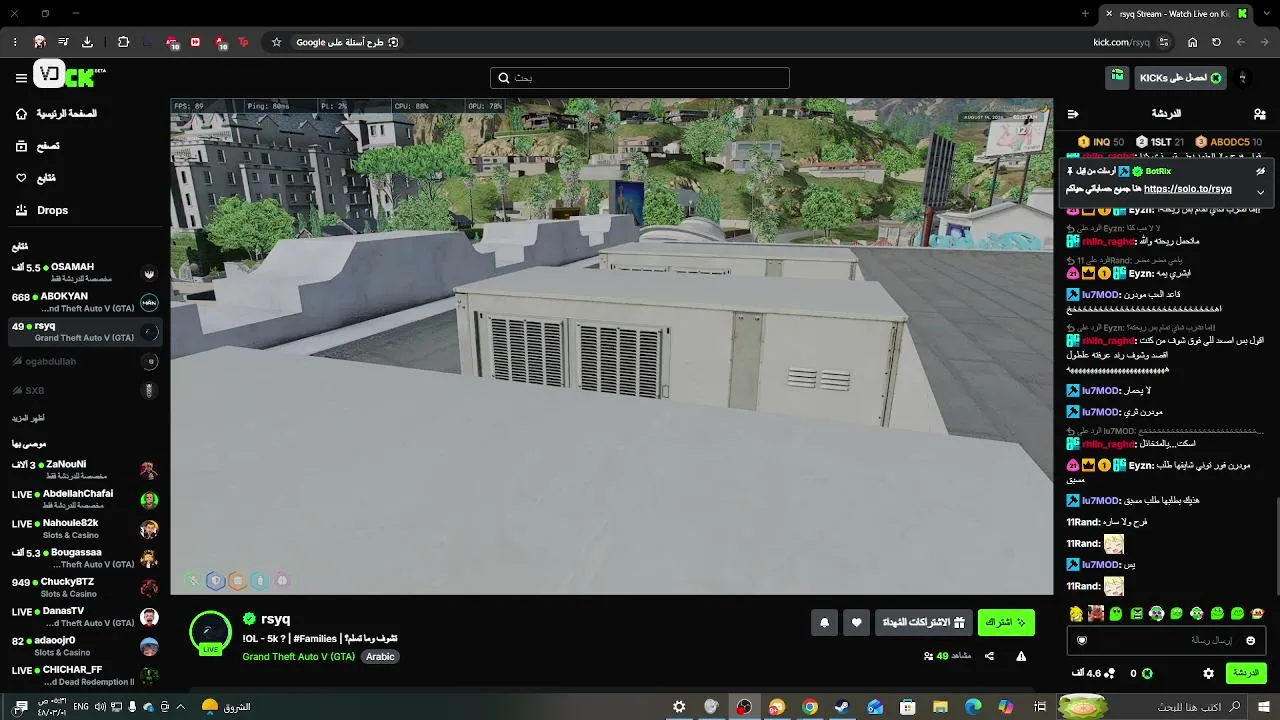Viewport: 1280px width, 720px height.
Task: Click the search box at the top
Action: pyautogui.click(x=640, y=78)
